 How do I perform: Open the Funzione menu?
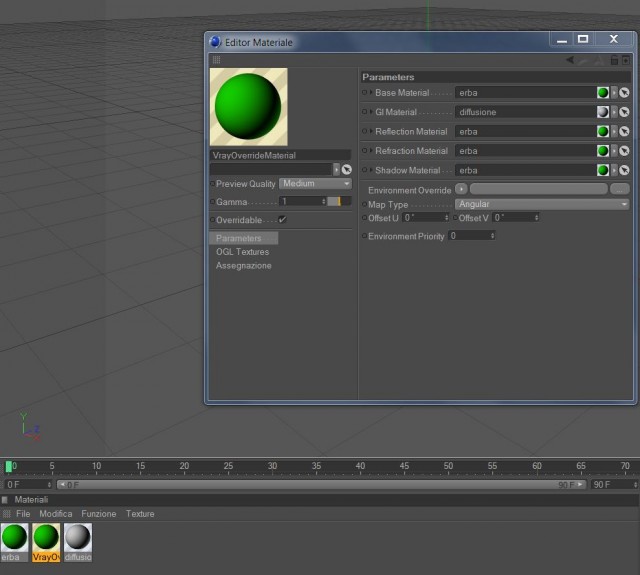(99, 514)
